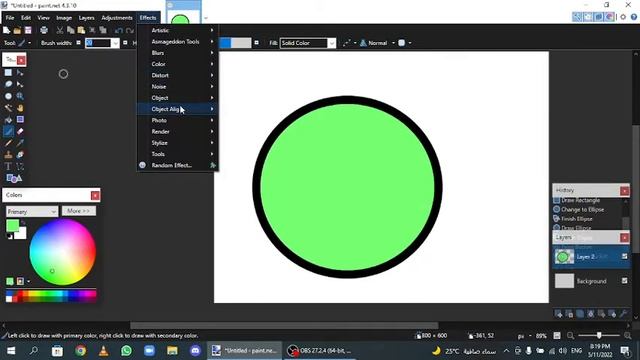The width and height of the screenshot is (640, 360).
Task: Select Change to Ellipse history entry
Action: pos(582,209)
